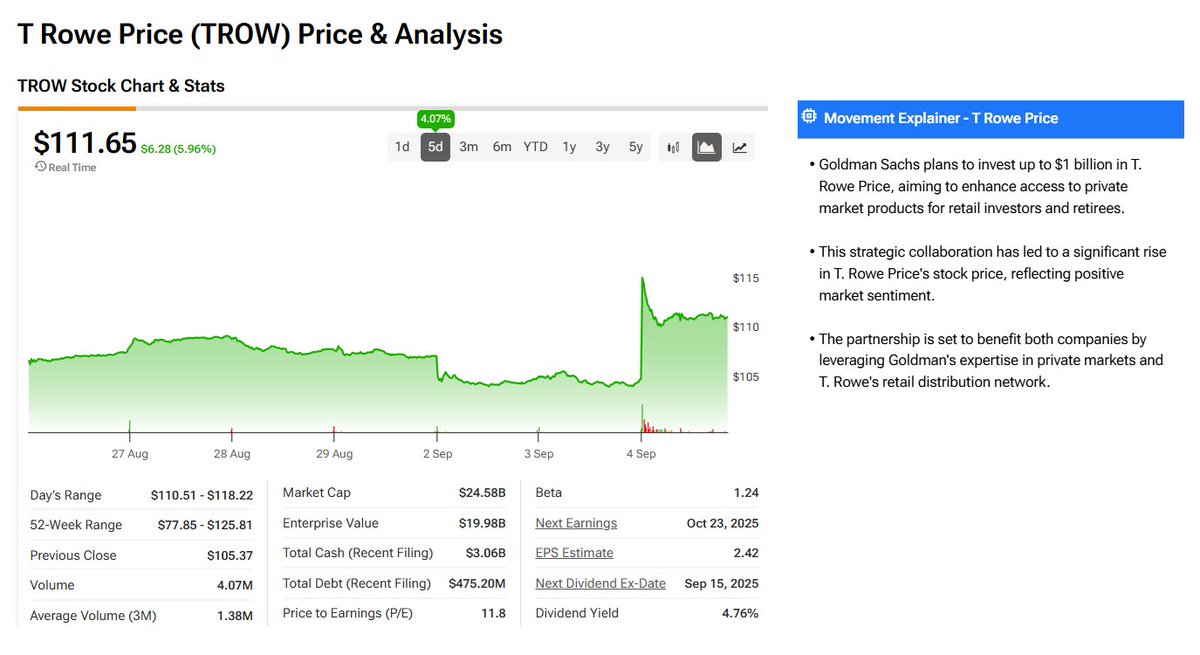Click the Real Time clock icon
This screenshot has height=655, width=1200.
click(x=40, y=167)
